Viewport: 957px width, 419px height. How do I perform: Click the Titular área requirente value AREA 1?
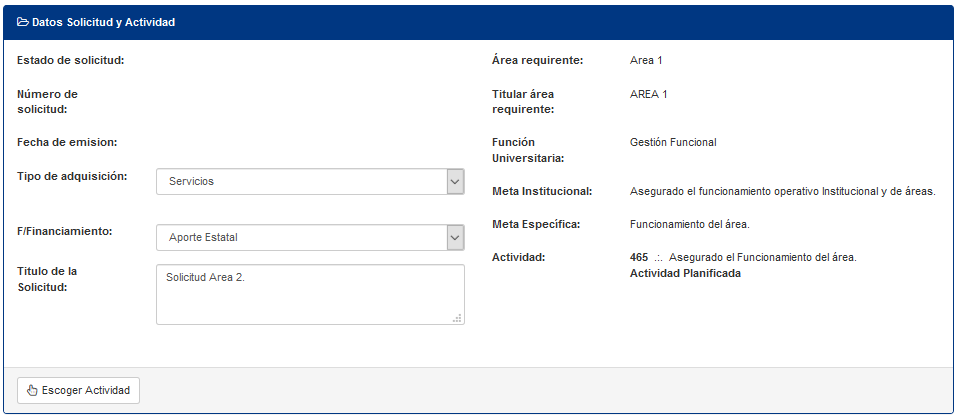[x=648, y=94]
